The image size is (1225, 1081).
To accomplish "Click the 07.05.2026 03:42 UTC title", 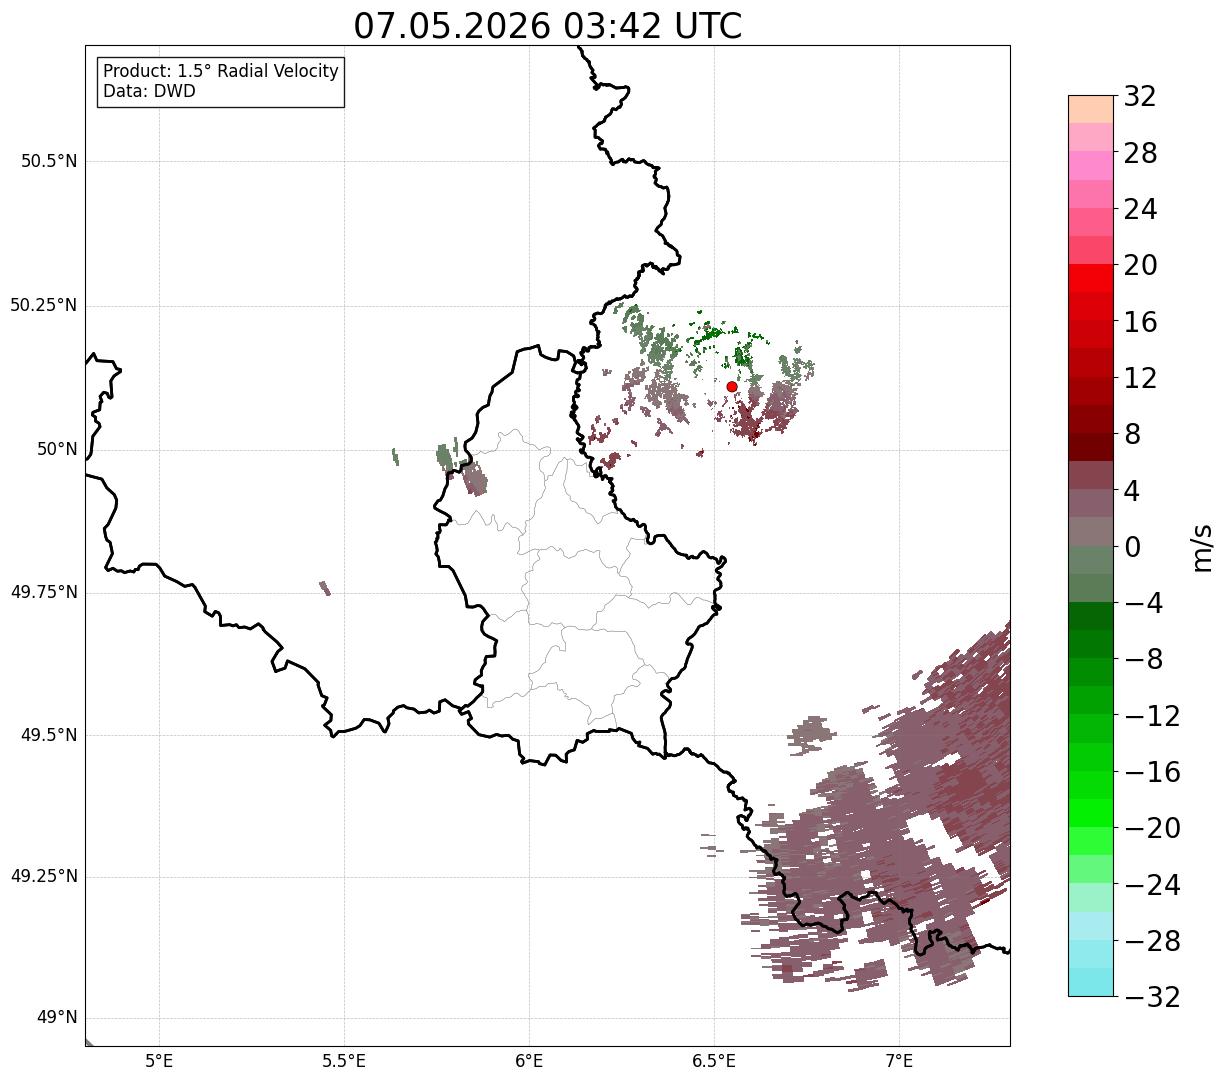I will (x=548, y=26).
